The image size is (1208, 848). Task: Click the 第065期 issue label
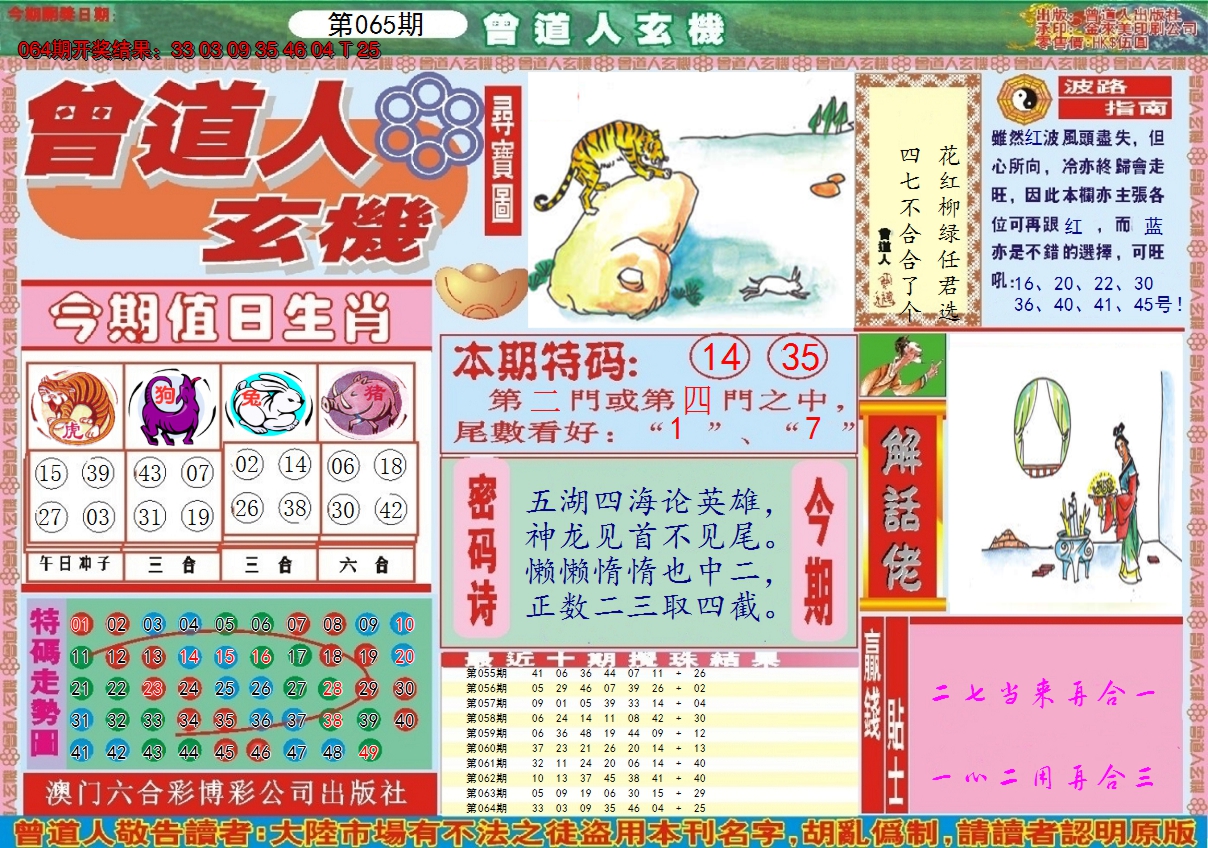coord(375,25)
